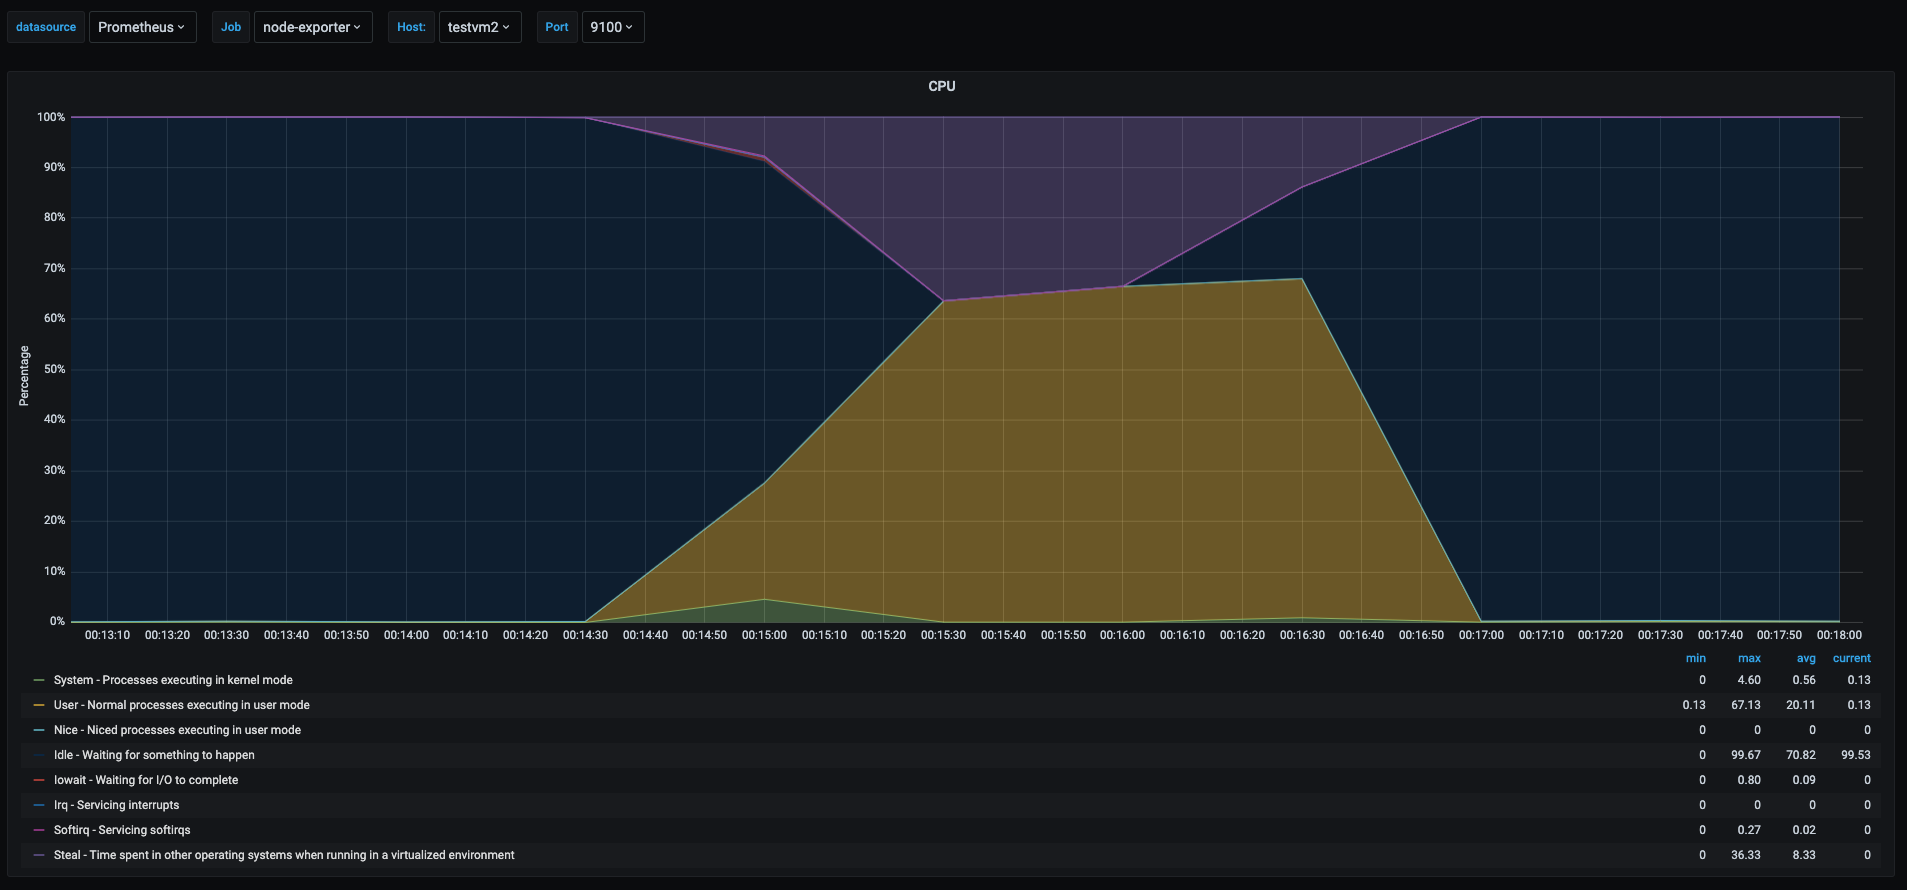This screenshot has height=890, width=1907.
Task: Click the System series color swatch
Action: (39, 680)
